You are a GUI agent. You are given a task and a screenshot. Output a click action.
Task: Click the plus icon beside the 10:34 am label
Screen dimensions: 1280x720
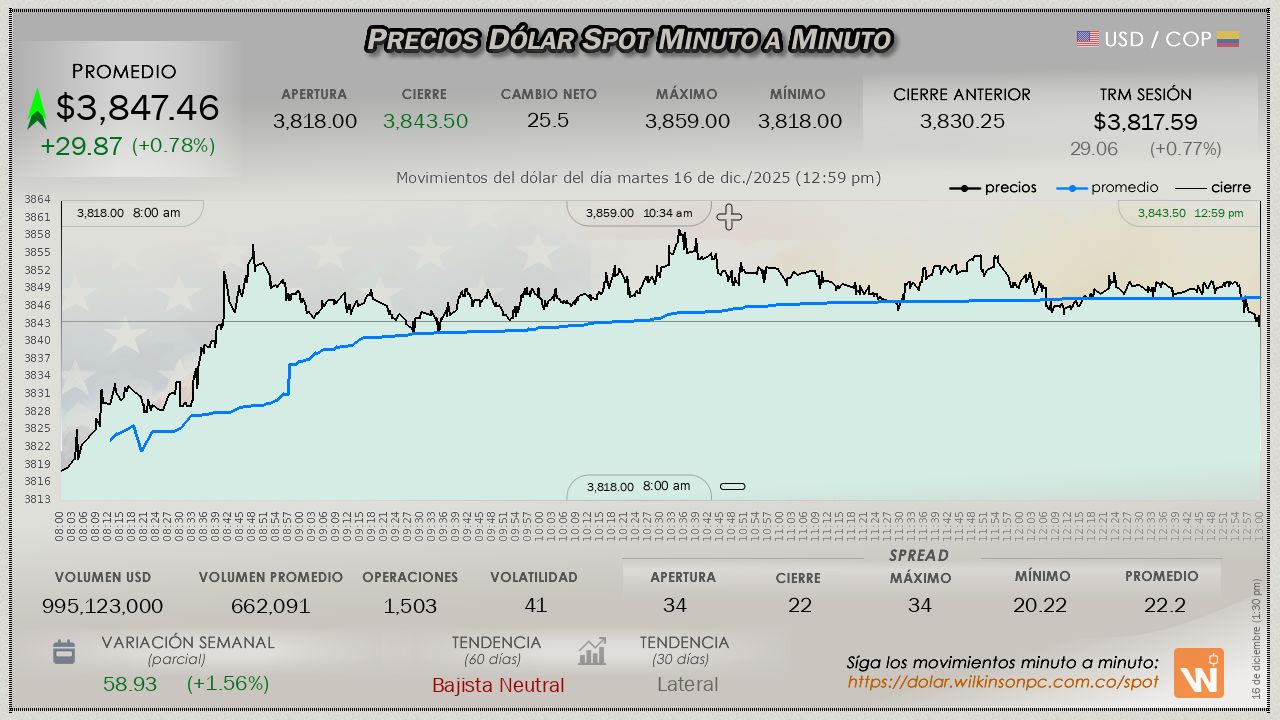coord(729,217)
